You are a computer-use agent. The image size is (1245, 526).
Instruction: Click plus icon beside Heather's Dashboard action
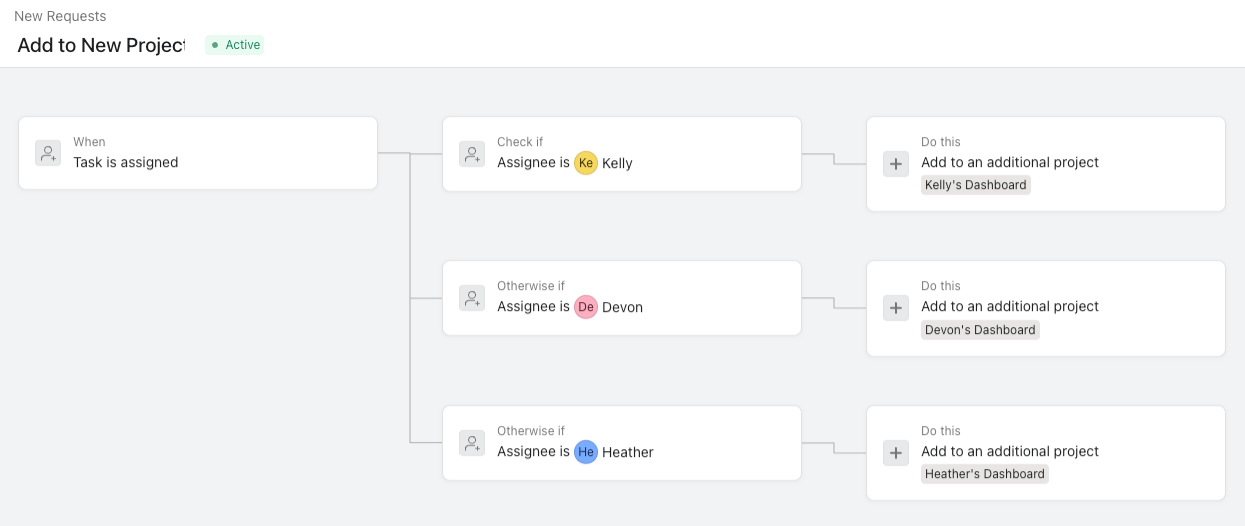[896, 453]
